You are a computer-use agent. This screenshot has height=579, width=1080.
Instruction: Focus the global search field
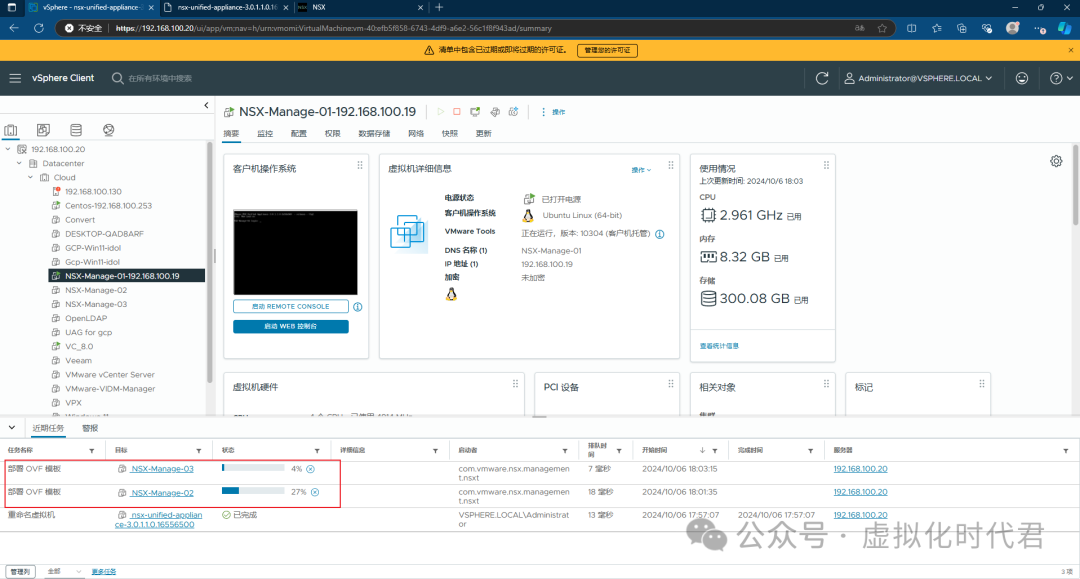point(160,78)
